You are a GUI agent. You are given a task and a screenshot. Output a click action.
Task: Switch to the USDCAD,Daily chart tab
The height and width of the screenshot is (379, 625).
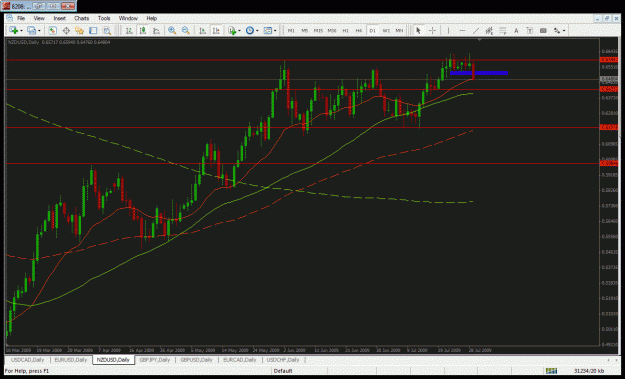pos(28,360)
